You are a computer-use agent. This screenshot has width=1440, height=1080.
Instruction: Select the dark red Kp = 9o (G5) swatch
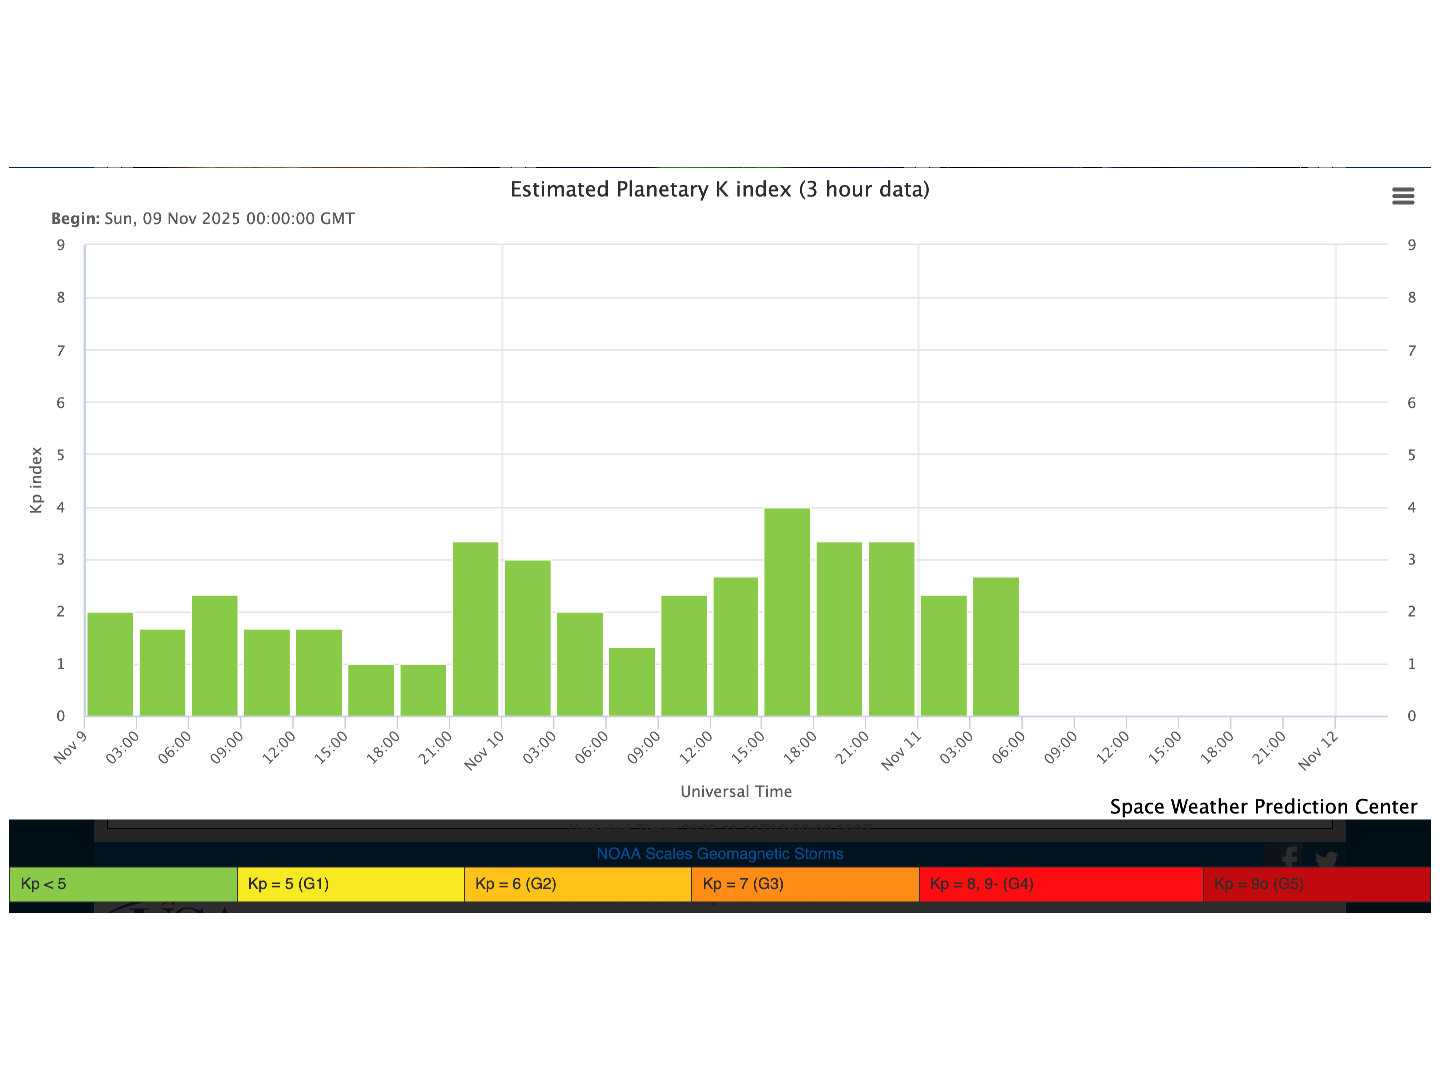click(x=1316, y=884)
